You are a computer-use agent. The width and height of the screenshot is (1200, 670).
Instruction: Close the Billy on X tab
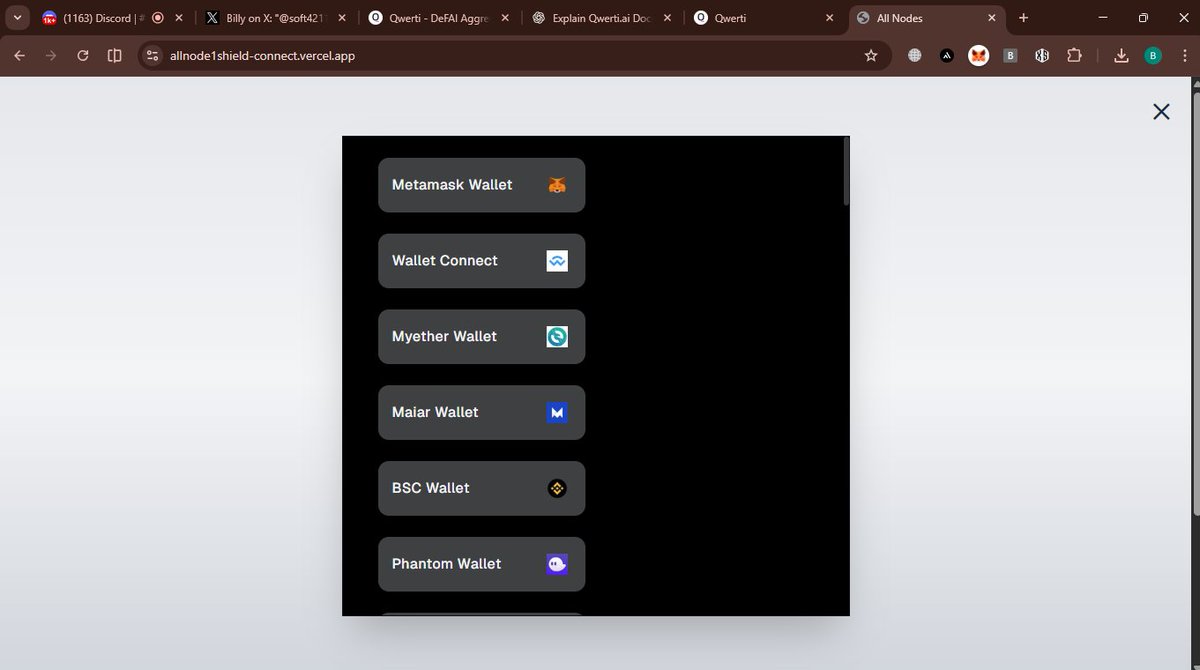point(342,18)
